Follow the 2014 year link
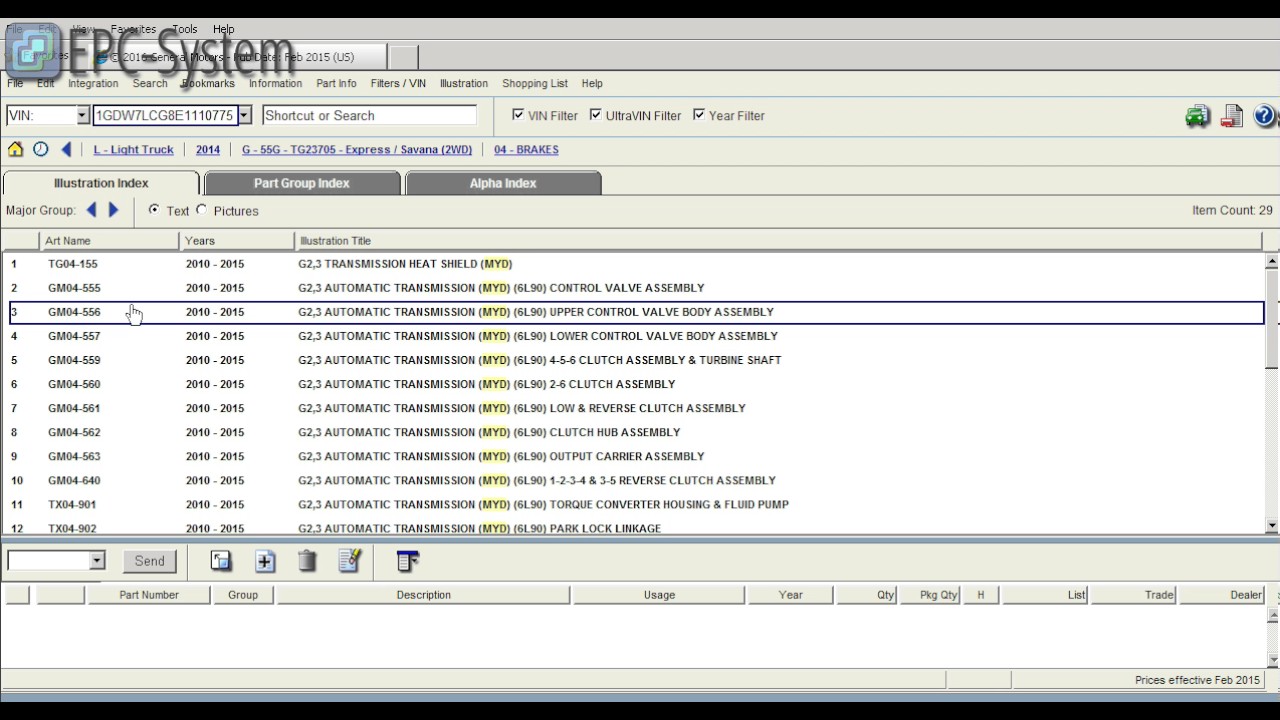This screenshot has height=720, width=1280. point(208,150)
